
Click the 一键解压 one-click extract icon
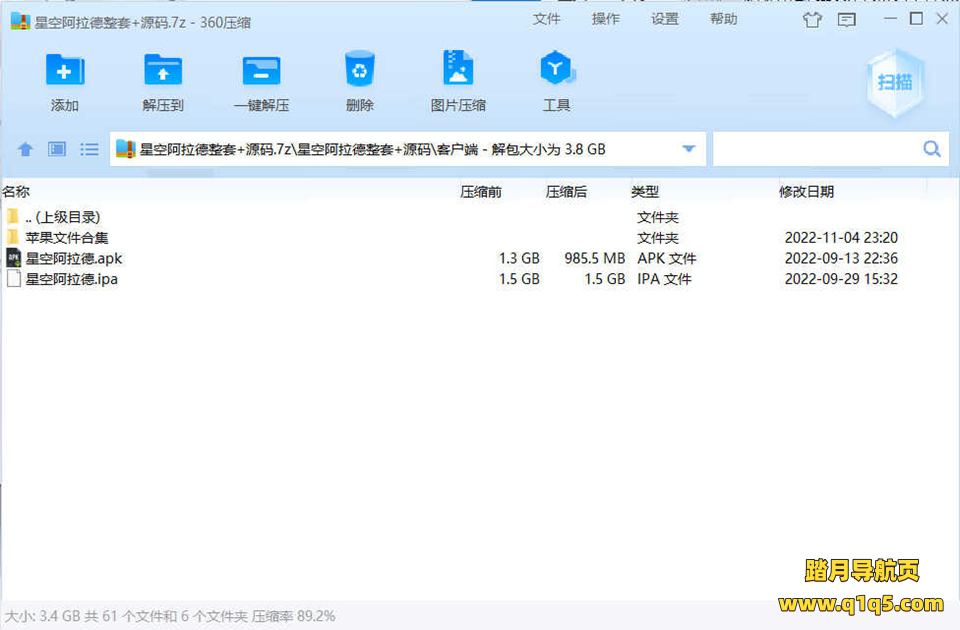(261, 71)
